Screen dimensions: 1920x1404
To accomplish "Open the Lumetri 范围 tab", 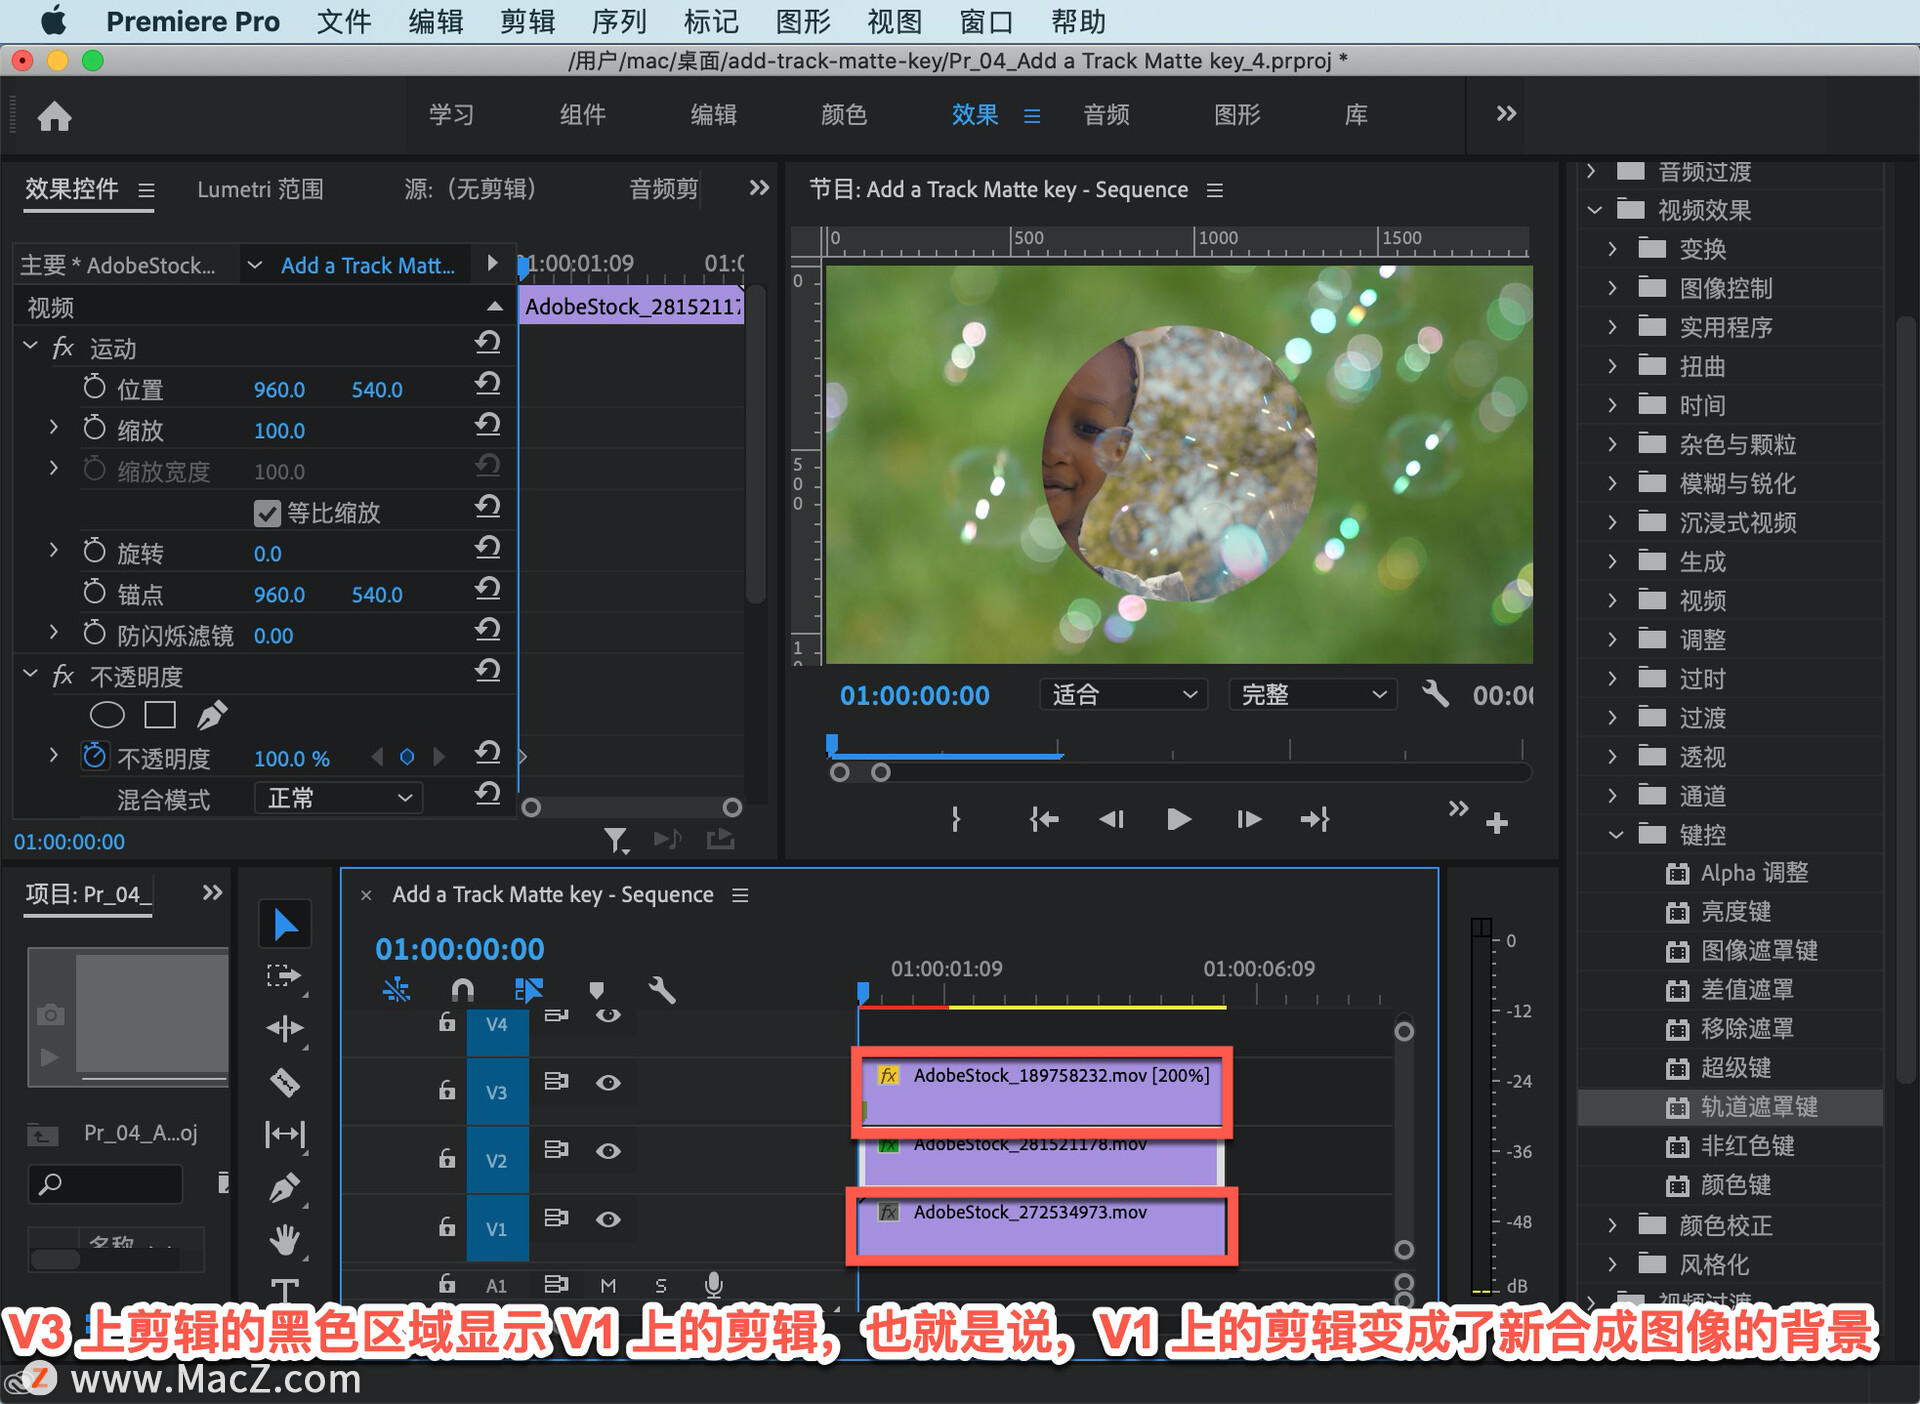I will [x=260, y=189].
